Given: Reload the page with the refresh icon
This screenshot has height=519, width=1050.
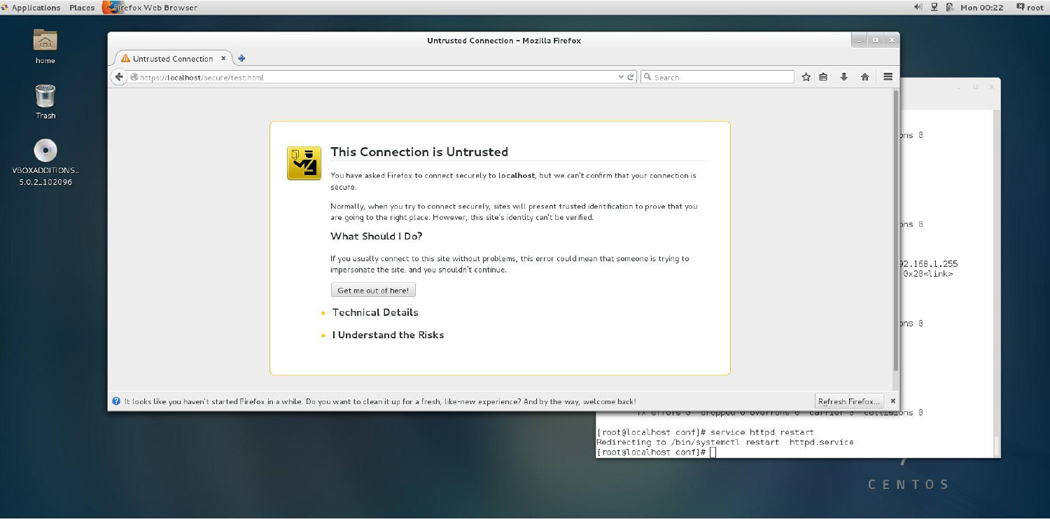Looking at the screenshot, I should (x=631, y=77).
